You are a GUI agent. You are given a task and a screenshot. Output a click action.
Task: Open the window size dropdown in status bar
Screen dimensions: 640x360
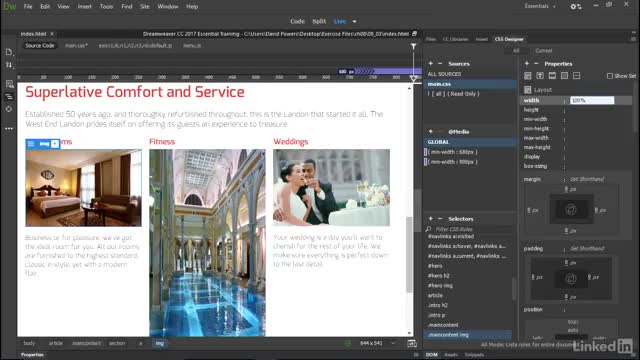[393, 343]
